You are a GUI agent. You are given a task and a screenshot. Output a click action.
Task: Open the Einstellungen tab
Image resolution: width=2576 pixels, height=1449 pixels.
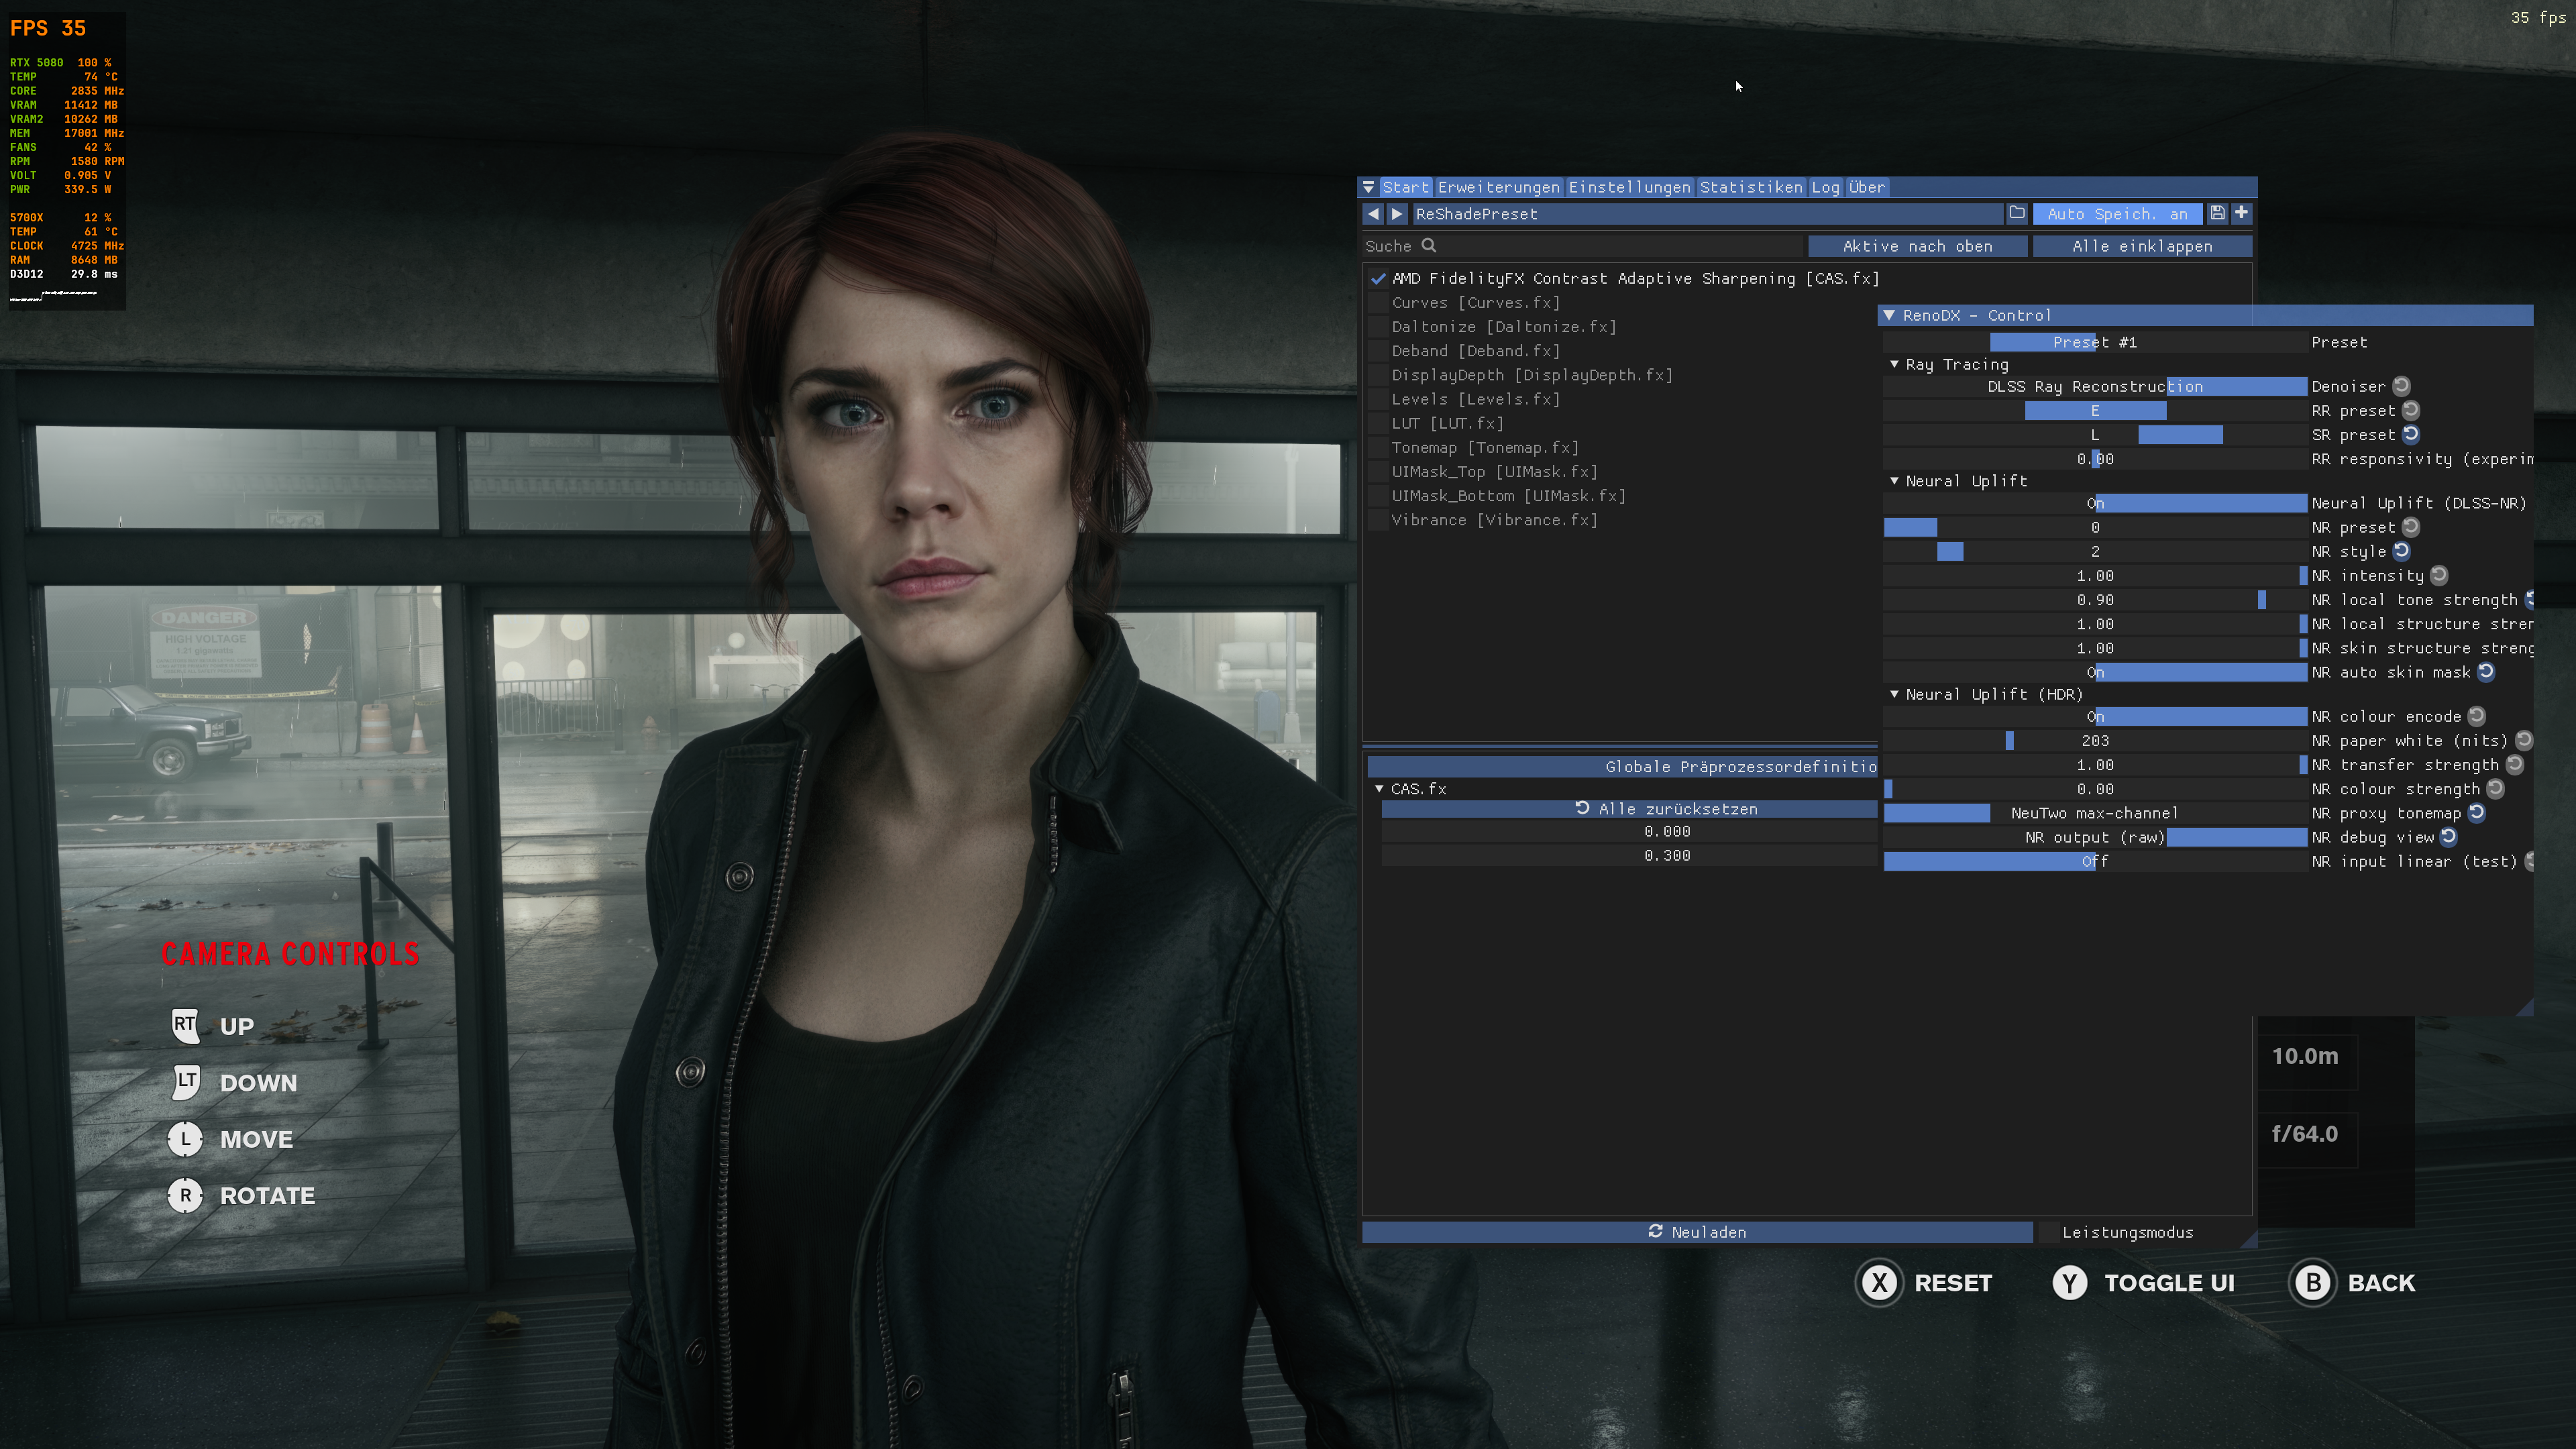pyautogui.click(x=1629, y=187)
